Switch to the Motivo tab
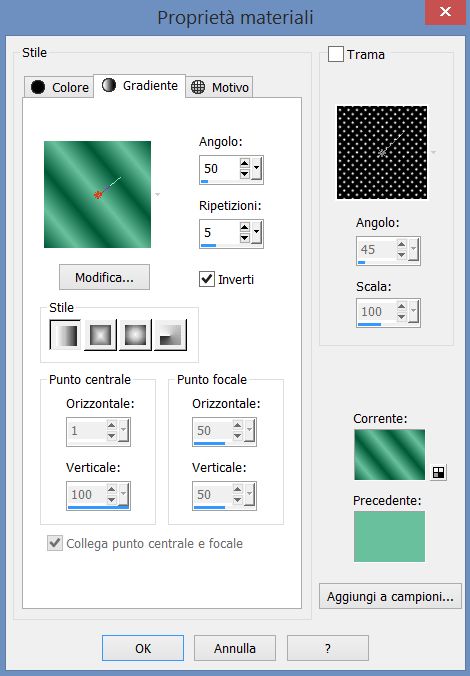 (x=219, y=87)
